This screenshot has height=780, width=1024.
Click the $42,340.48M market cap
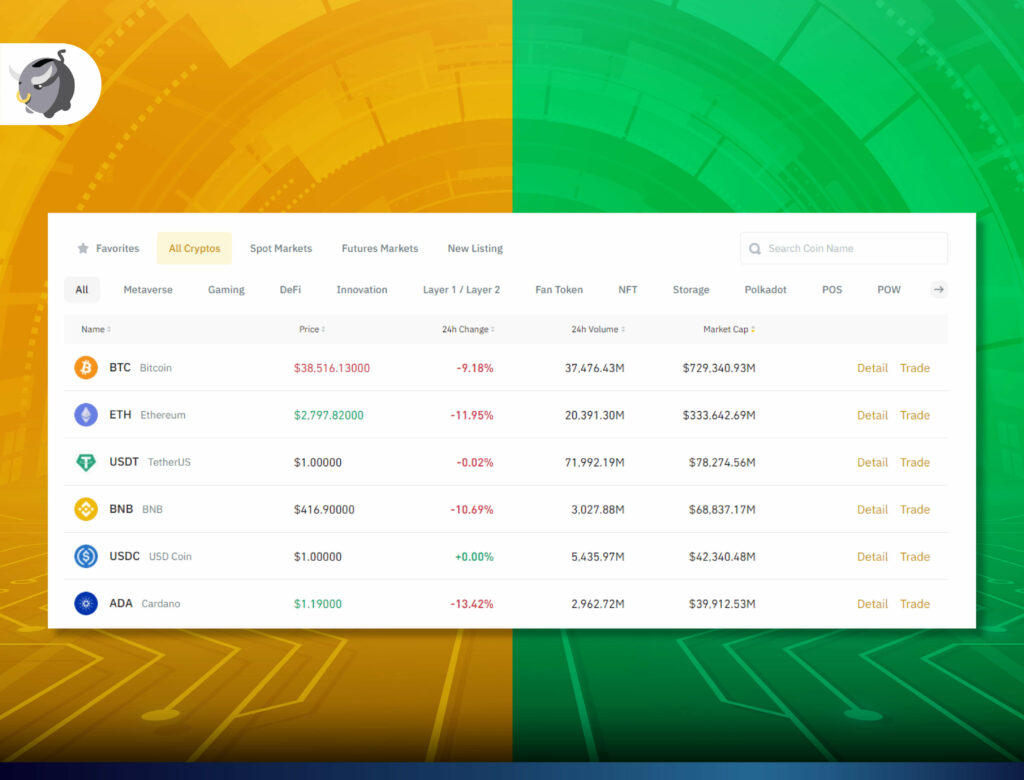click(722, 557)
